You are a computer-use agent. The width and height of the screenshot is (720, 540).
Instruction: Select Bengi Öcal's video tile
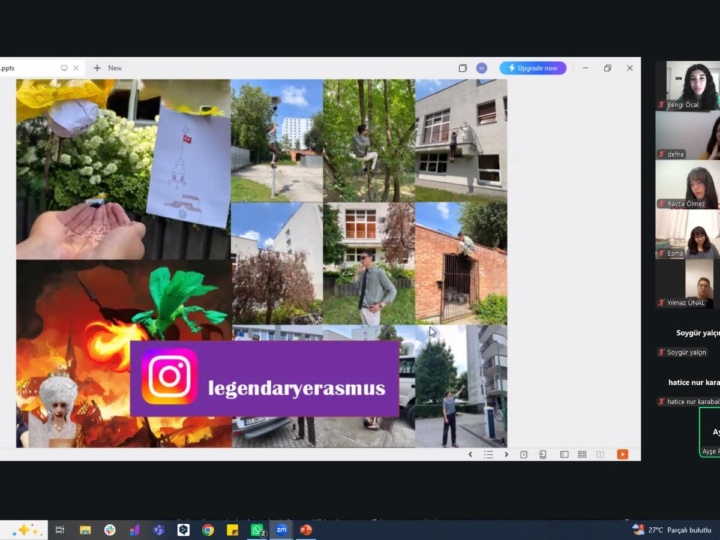tap(687, 85)
